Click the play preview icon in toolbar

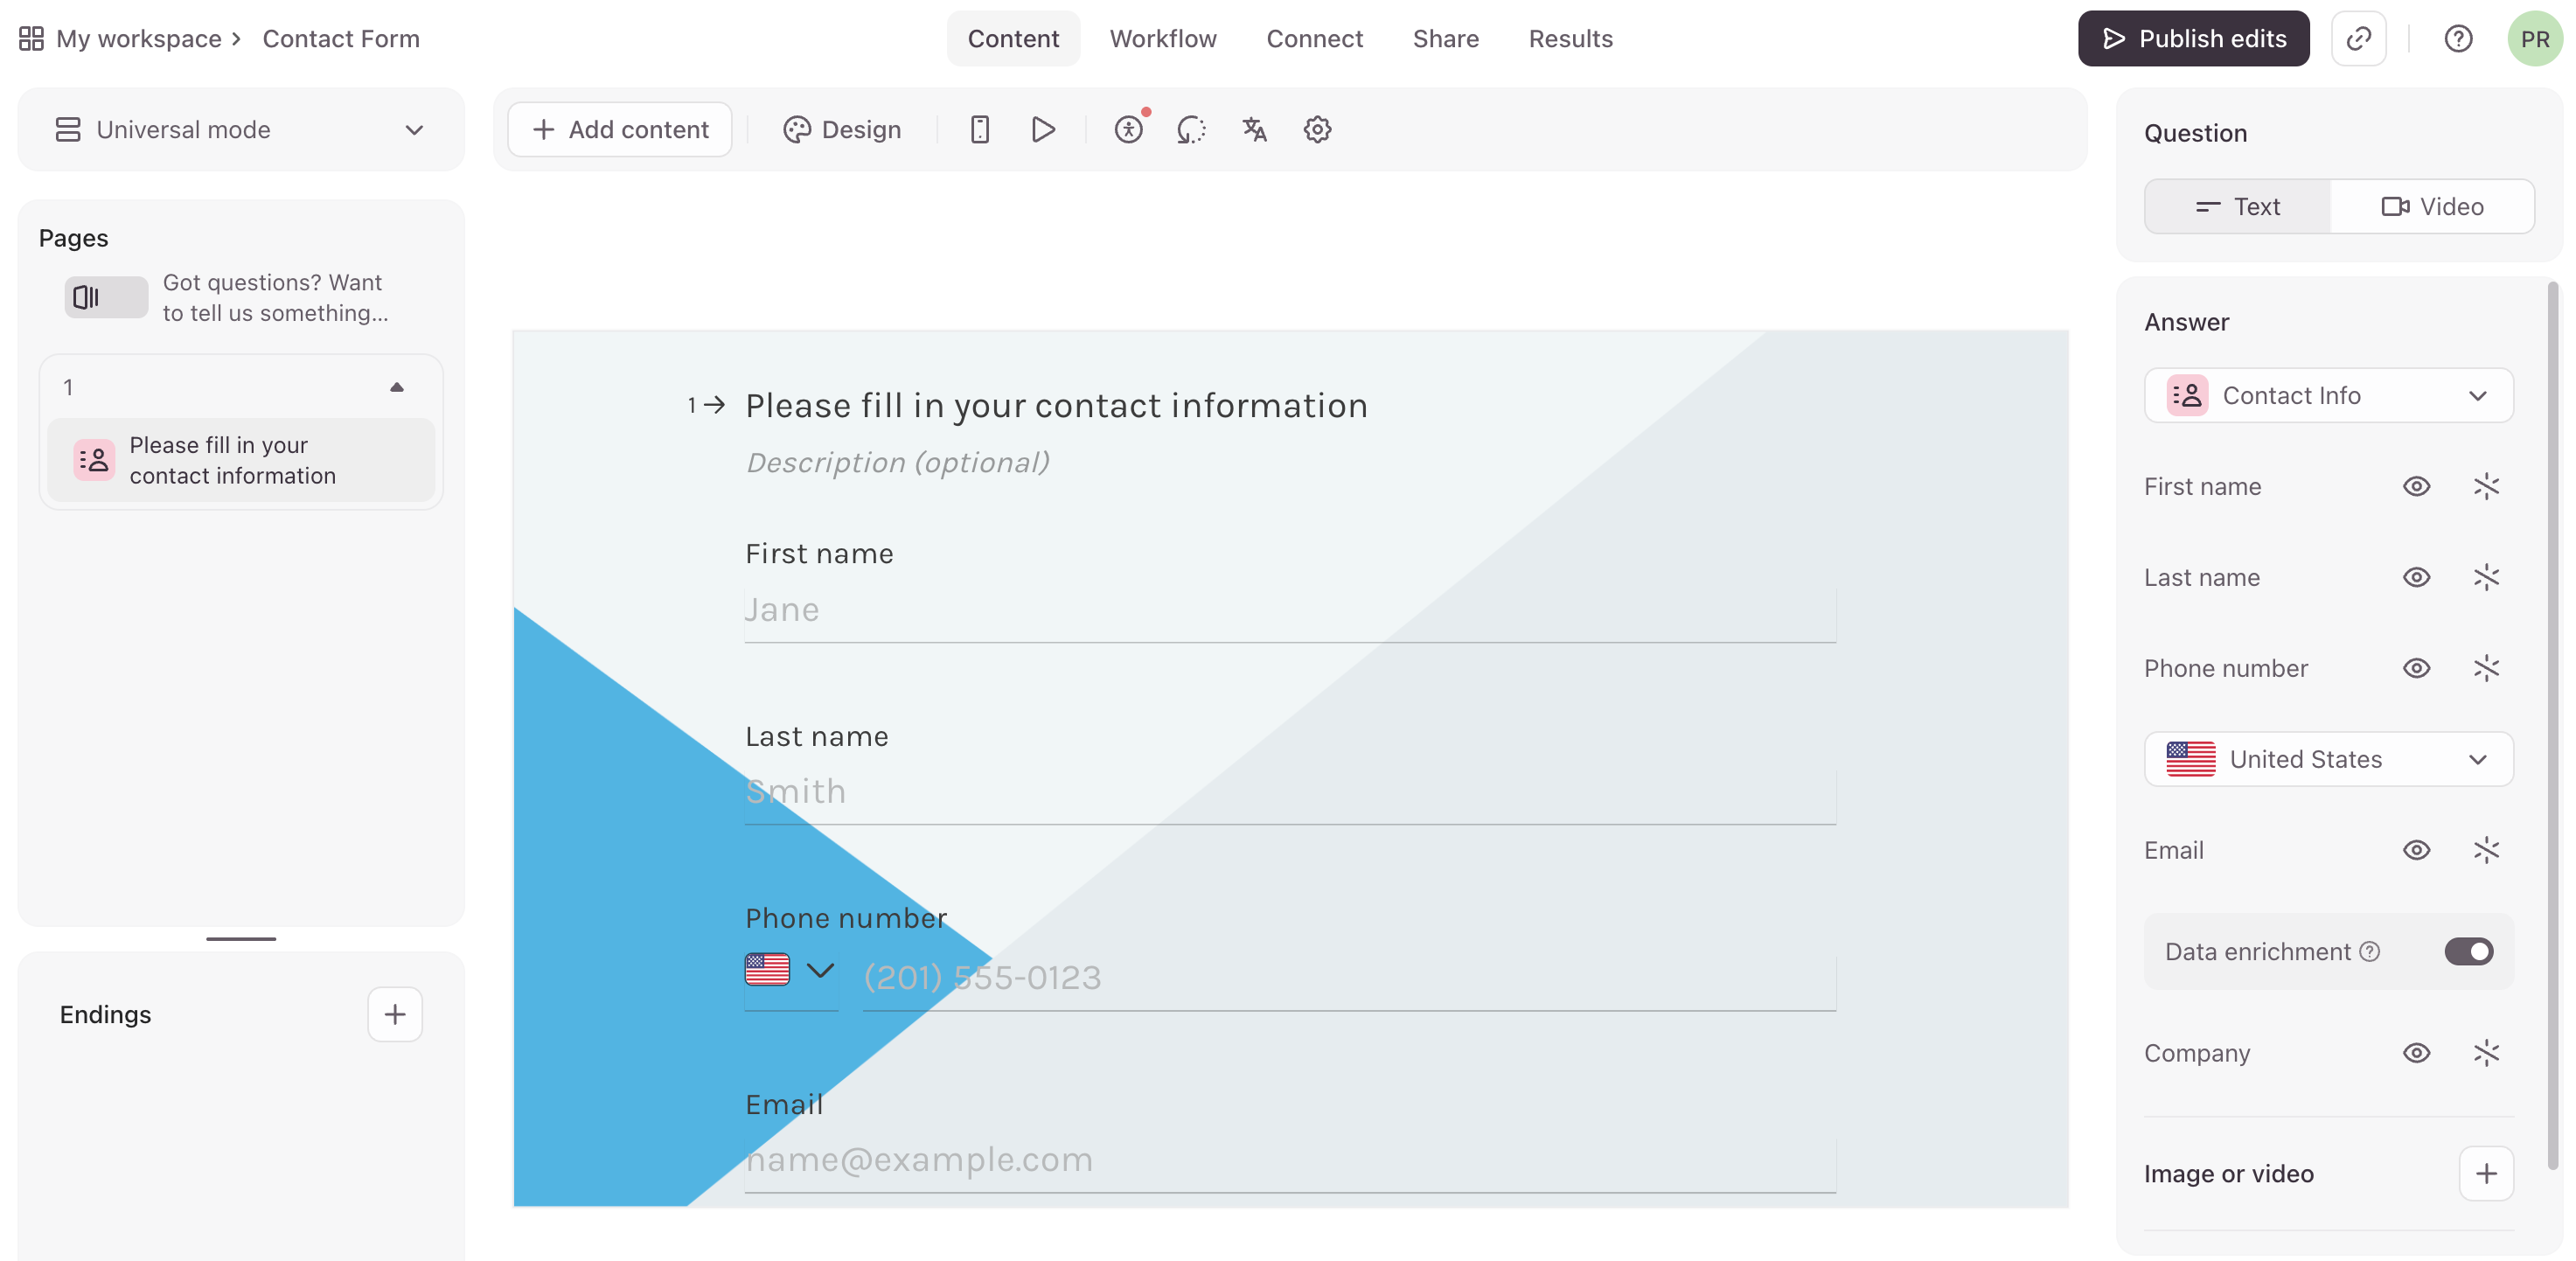point(1042,130)
